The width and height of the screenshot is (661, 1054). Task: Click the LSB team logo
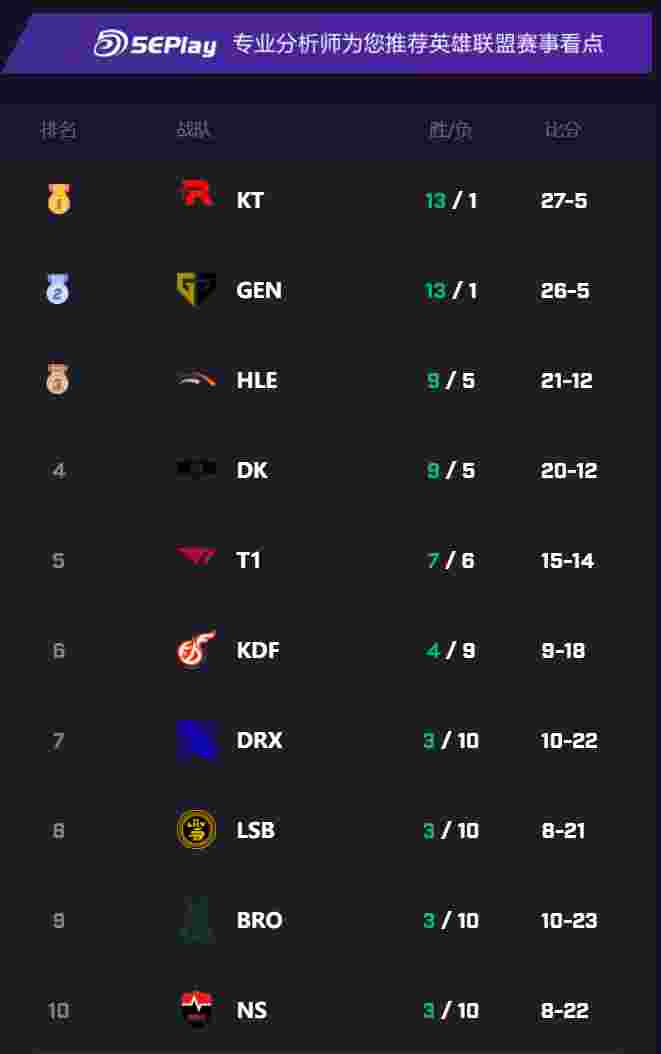click(196, 830)
